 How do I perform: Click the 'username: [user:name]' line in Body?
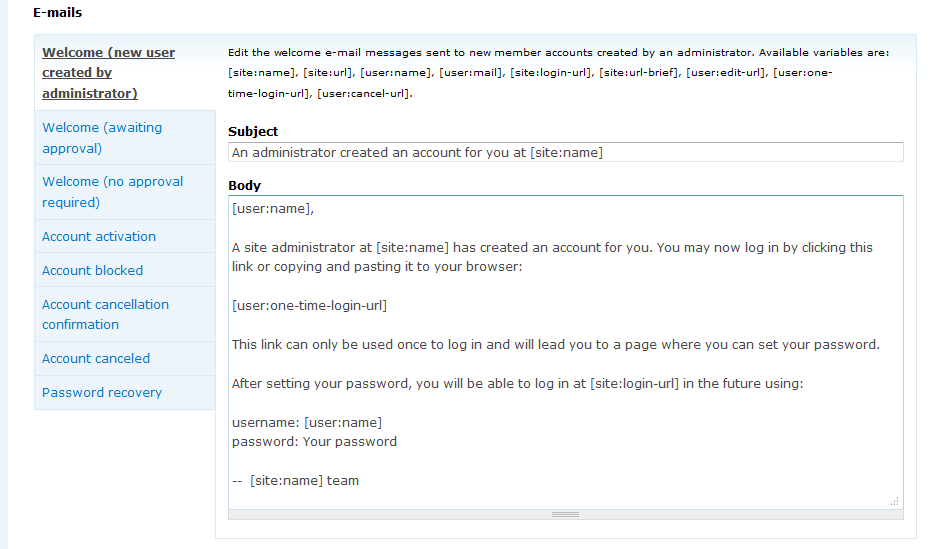(x=307, y=423)
